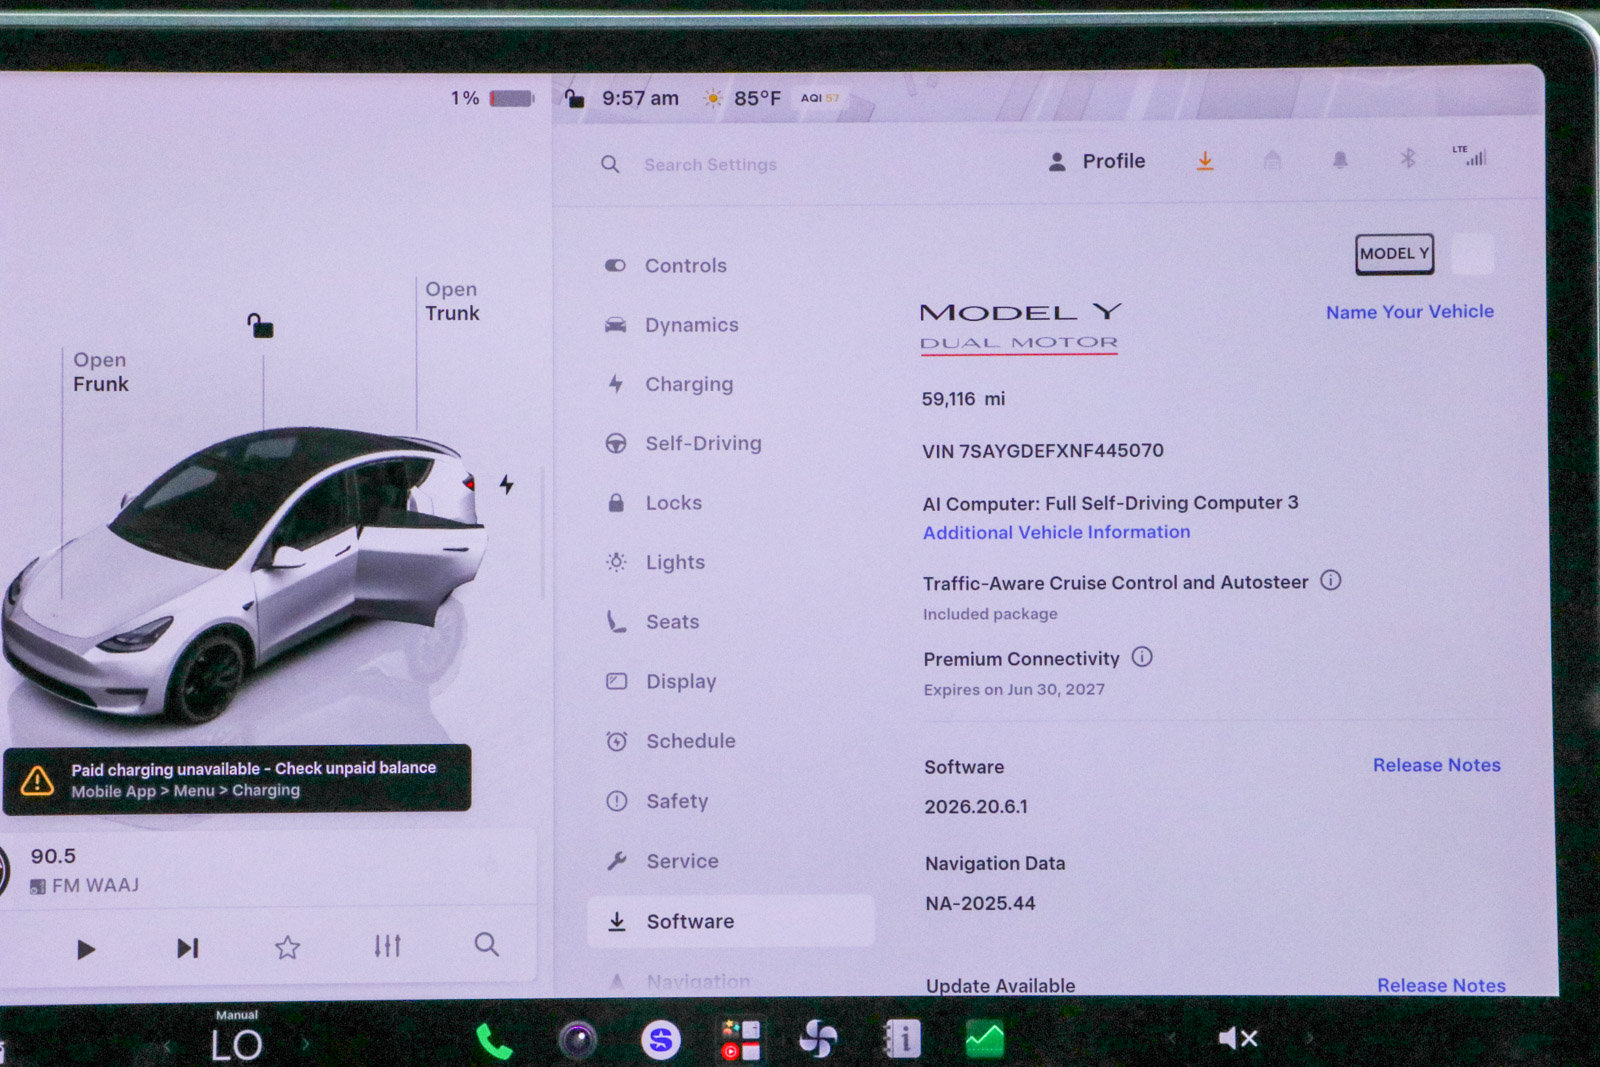Tap navigation data NA-2025.44
Screen dimensions: 1600x1067
(980, 904)
